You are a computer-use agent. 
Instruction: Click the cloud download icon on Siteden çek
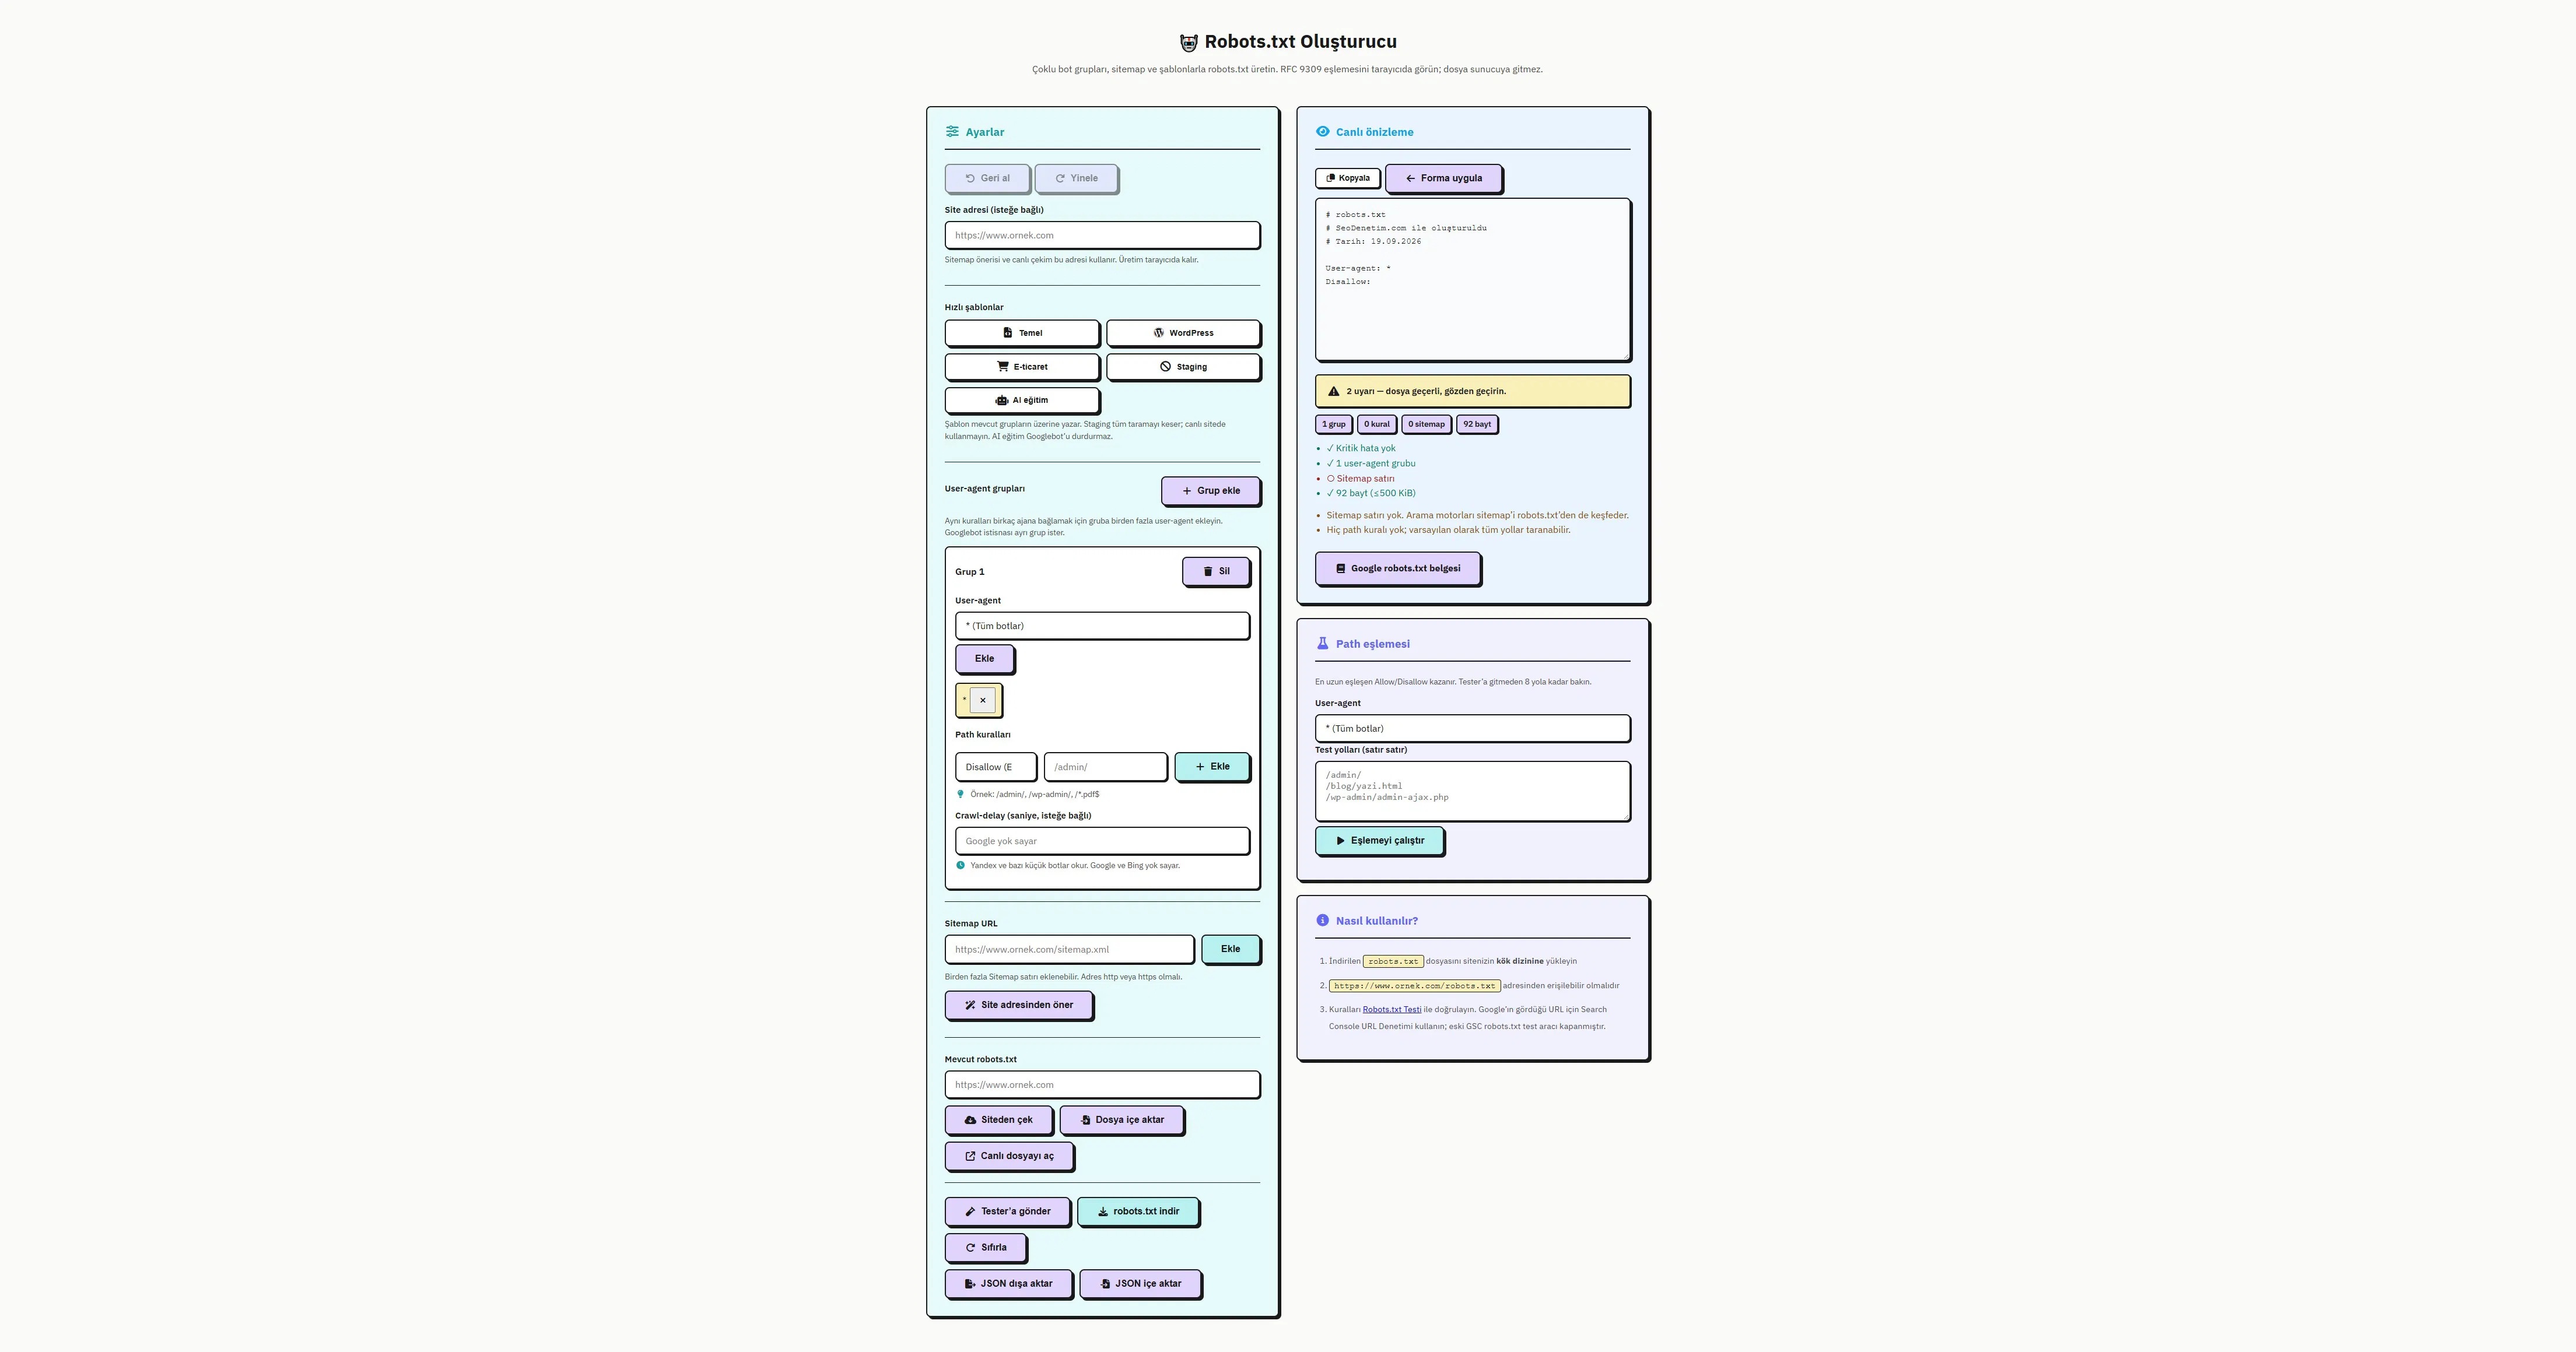[970, 1120]
